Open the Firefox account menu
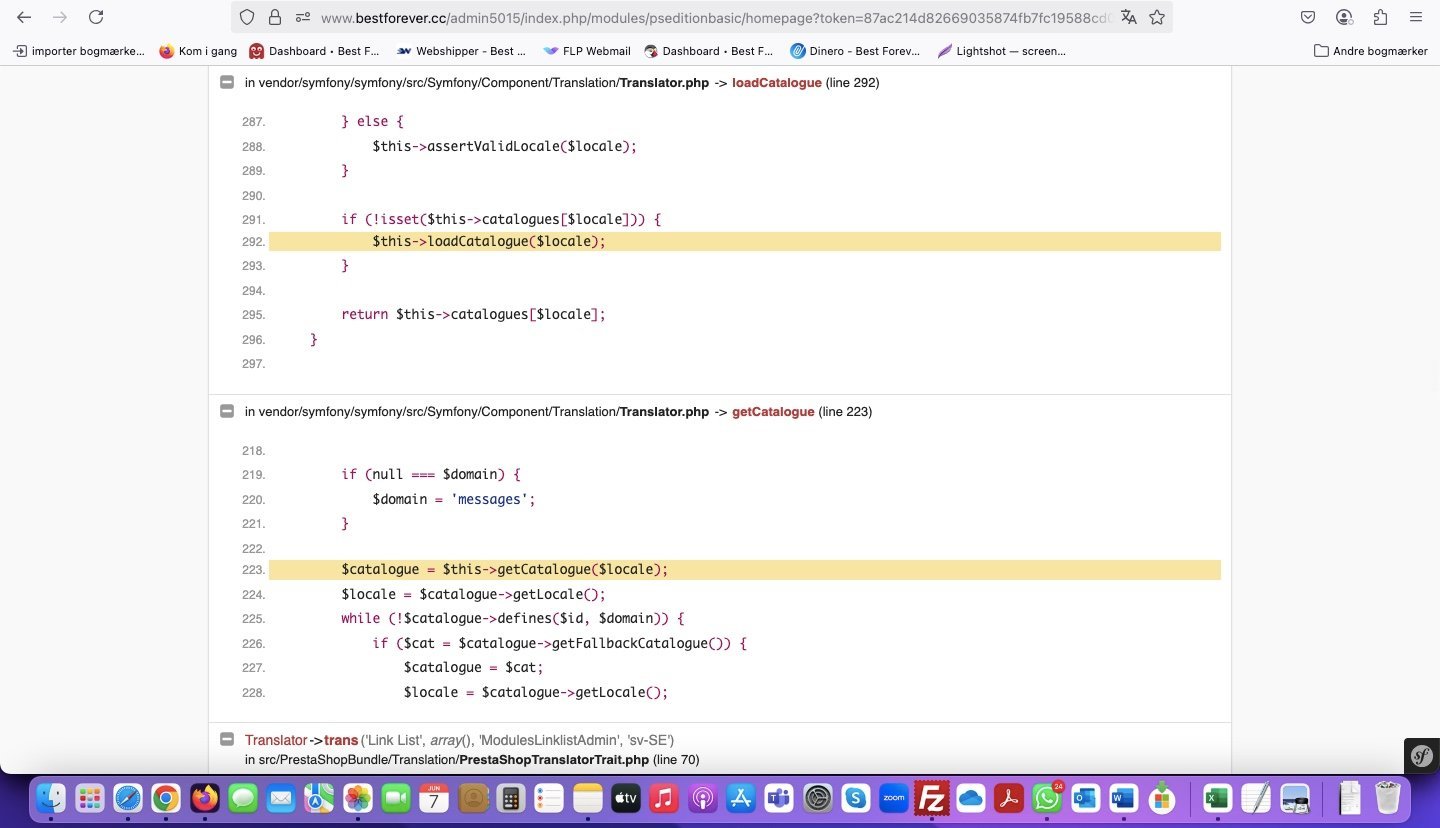The height and width of the screenshot is (828, 1440). coord(1344,17)
